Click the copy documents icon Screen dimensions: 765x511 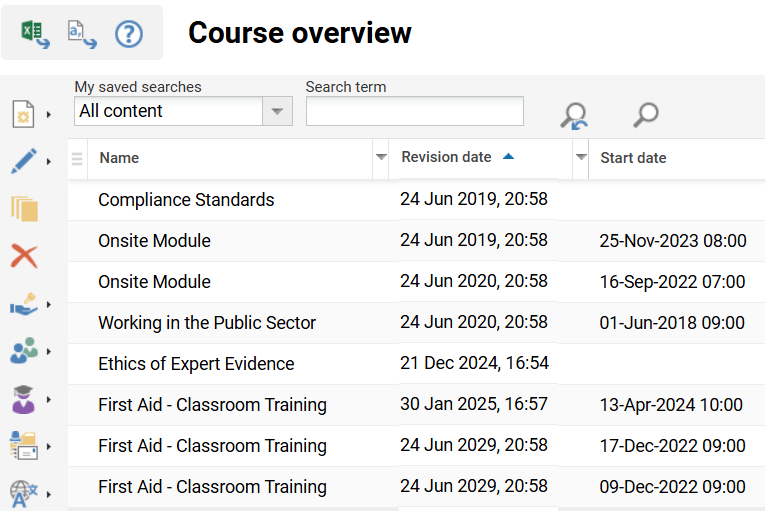(24, 208)
